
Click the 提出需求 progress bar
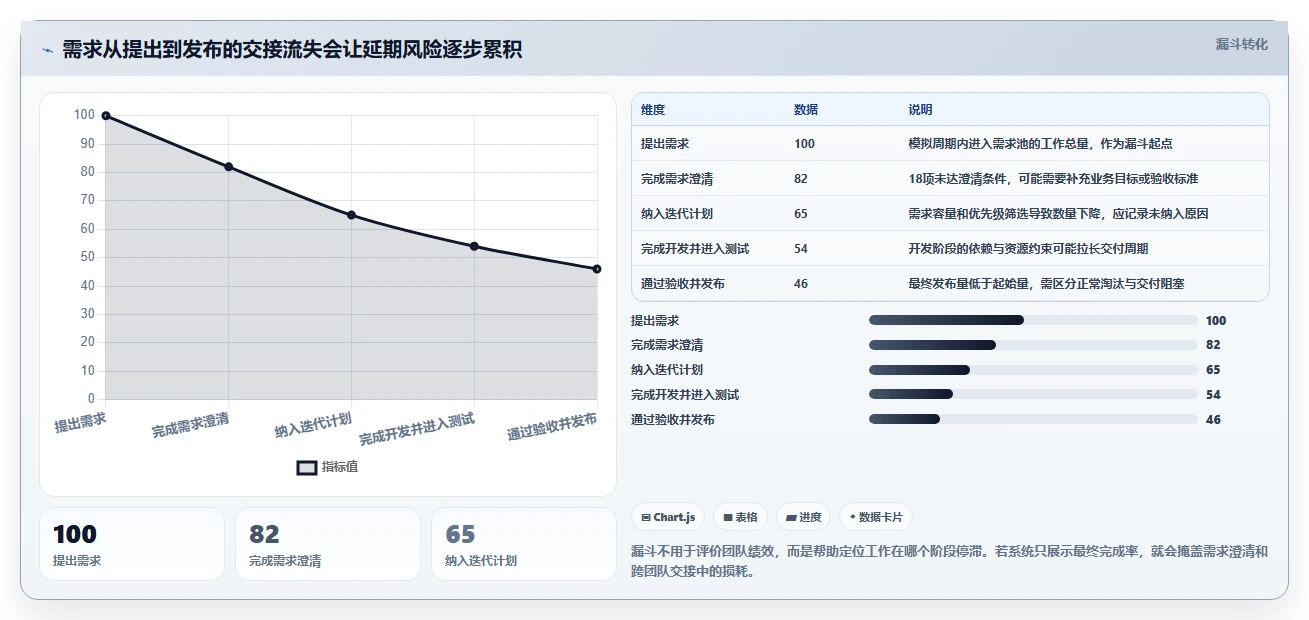point(1033,320)
